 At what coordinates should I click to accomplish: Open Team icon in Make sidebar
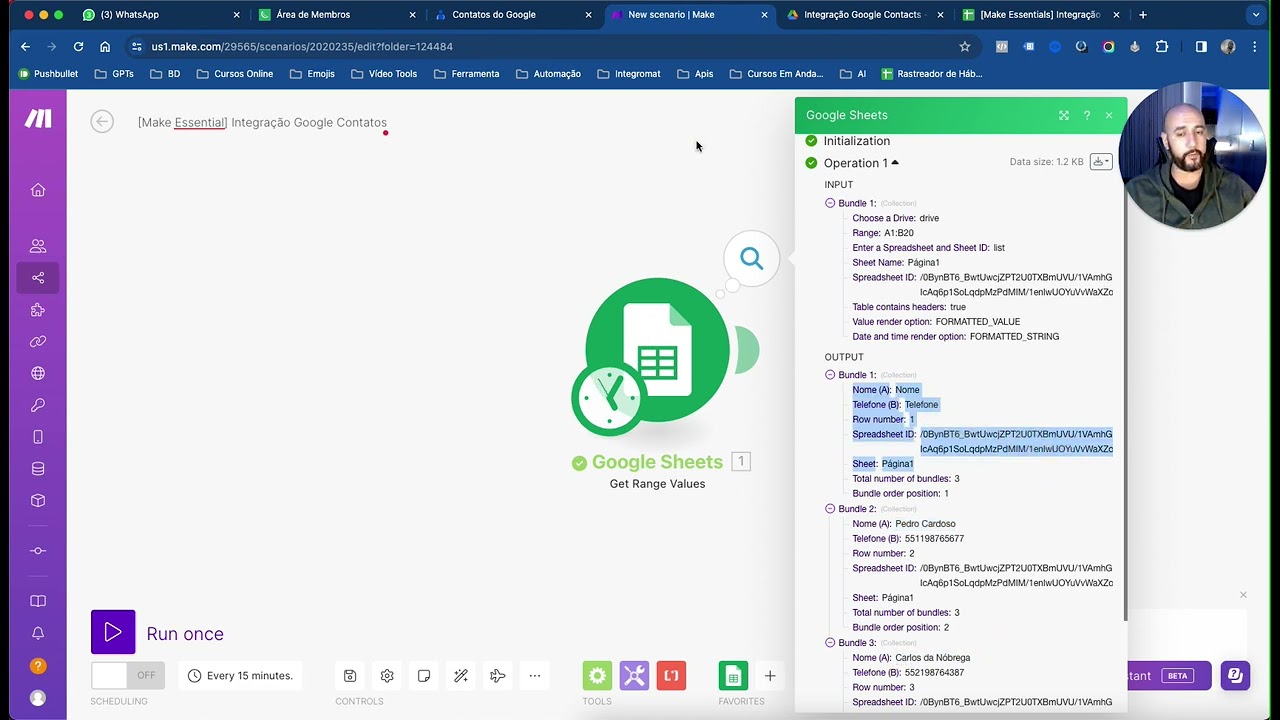pos(38,246)
